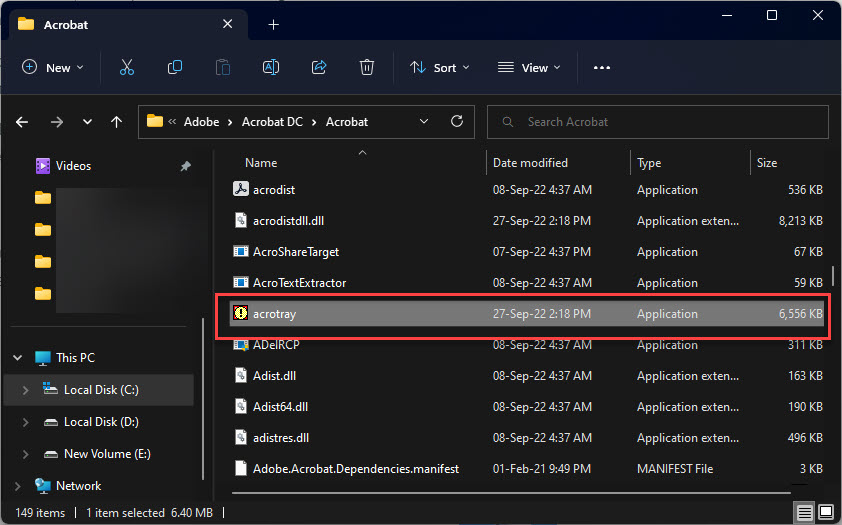
Task: Select Local Disk (D:) in sidebar
Action: [101, 422]
